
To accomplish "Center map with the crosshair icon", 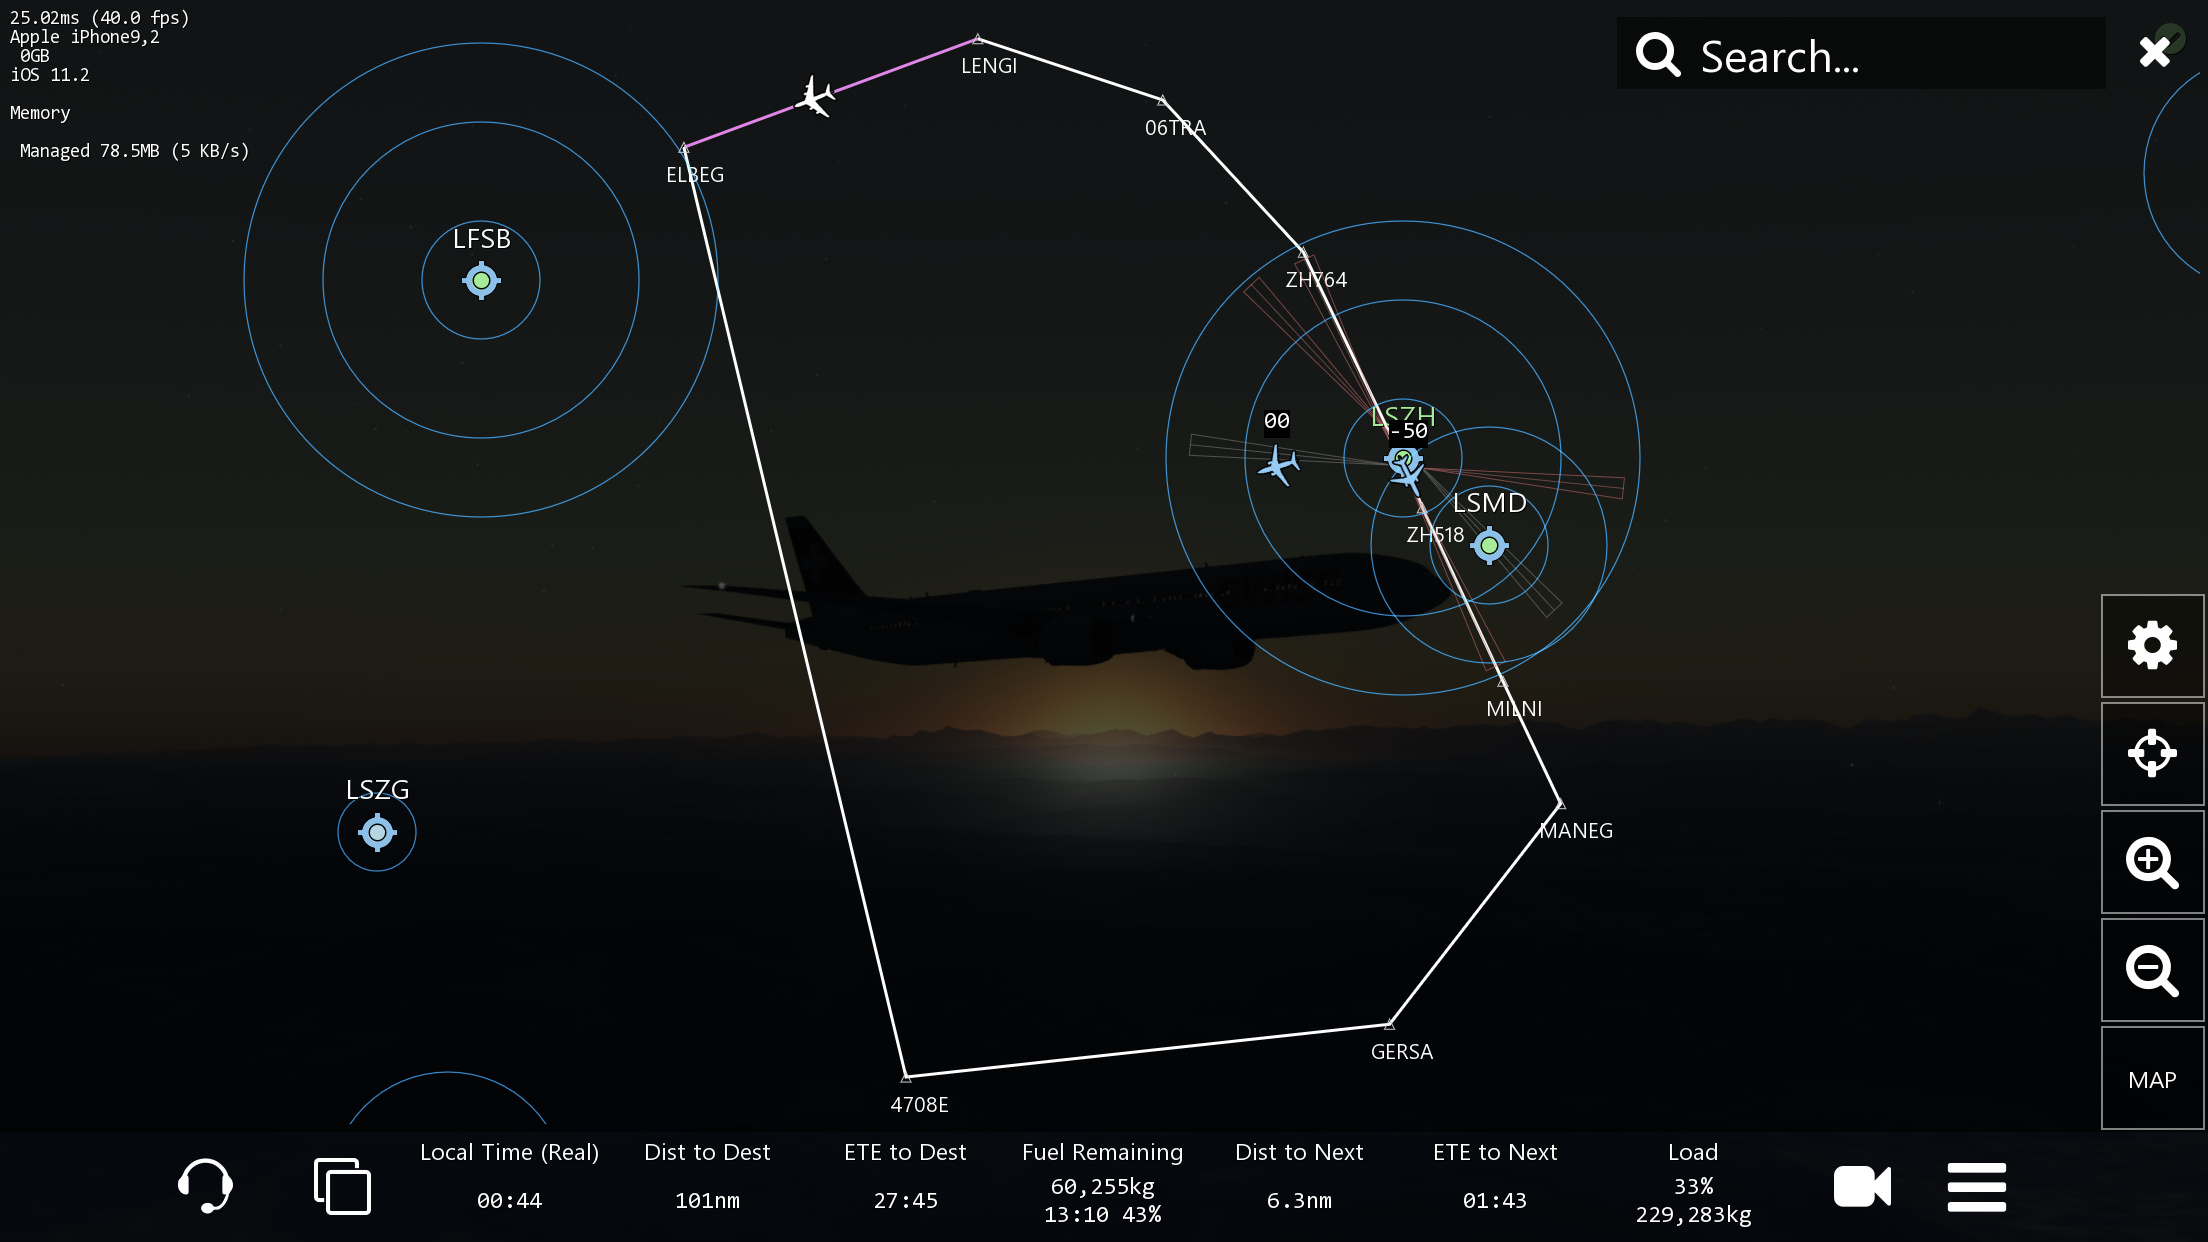I will tap(2152, 754).
